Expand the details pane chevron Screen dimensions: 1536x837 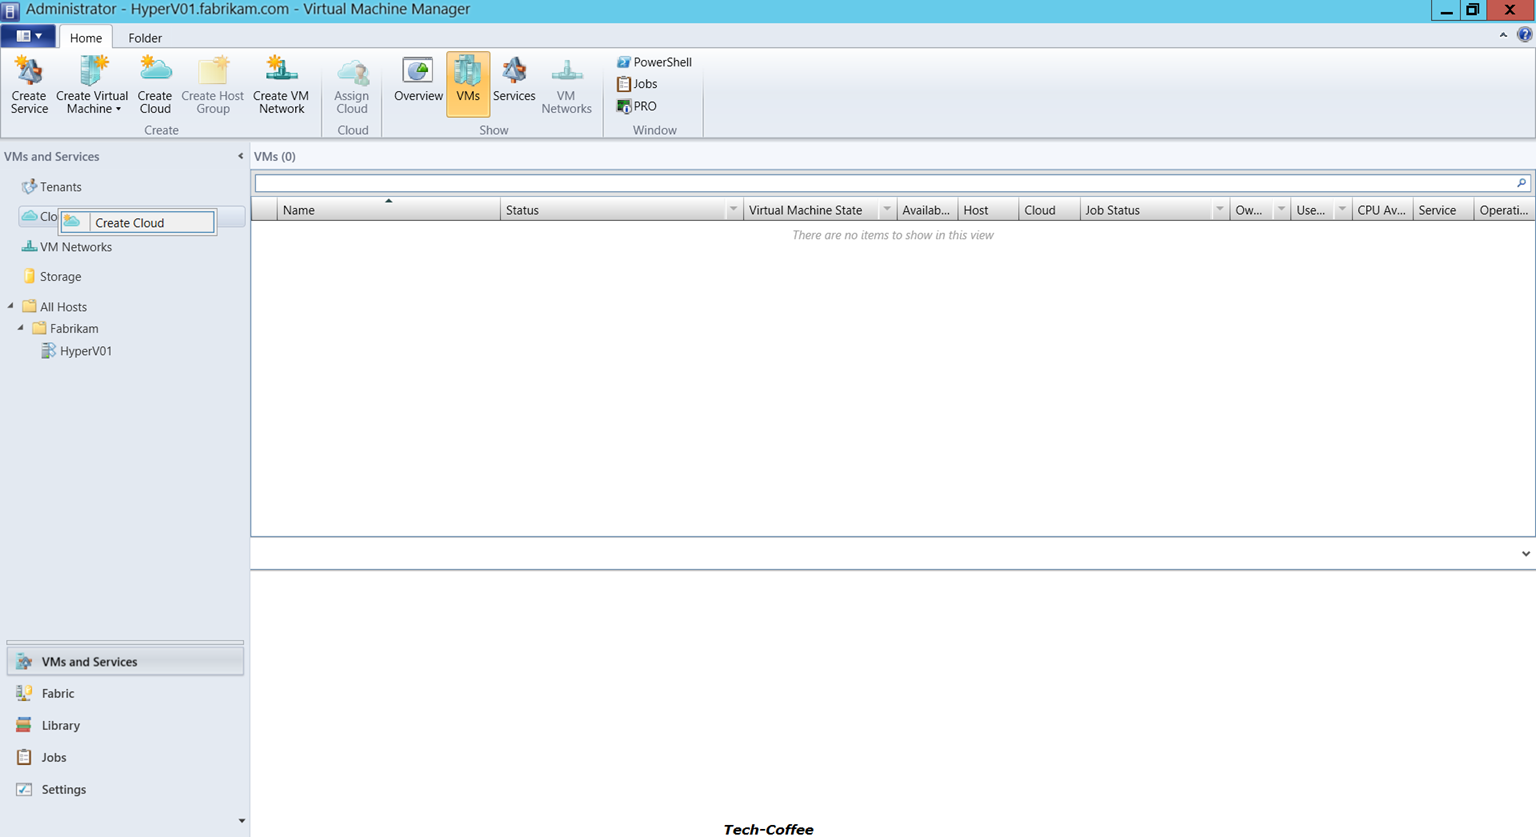[x=1525, y=554]
